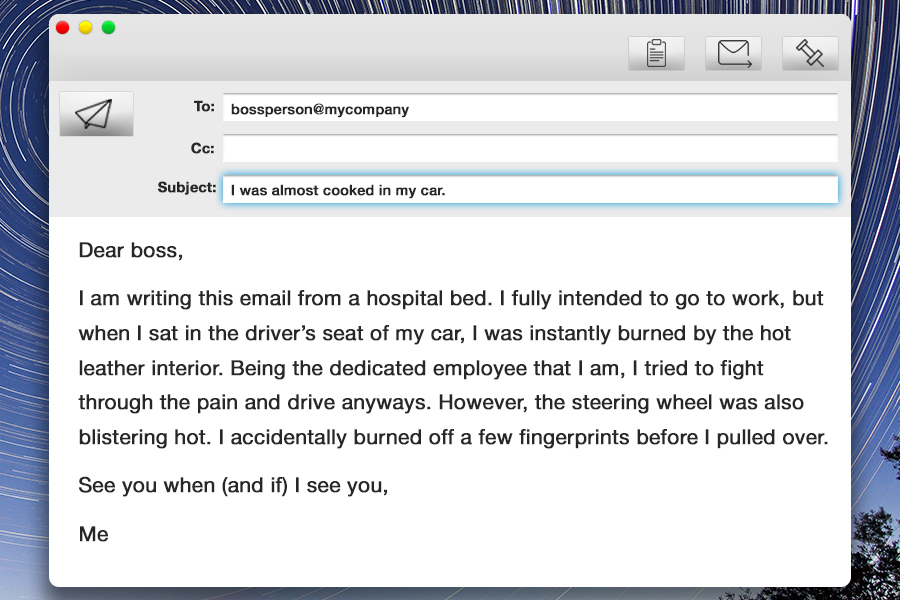Click the 'To:' label
The width and height of the screenshot is (900, 600).
coord(204,107)
